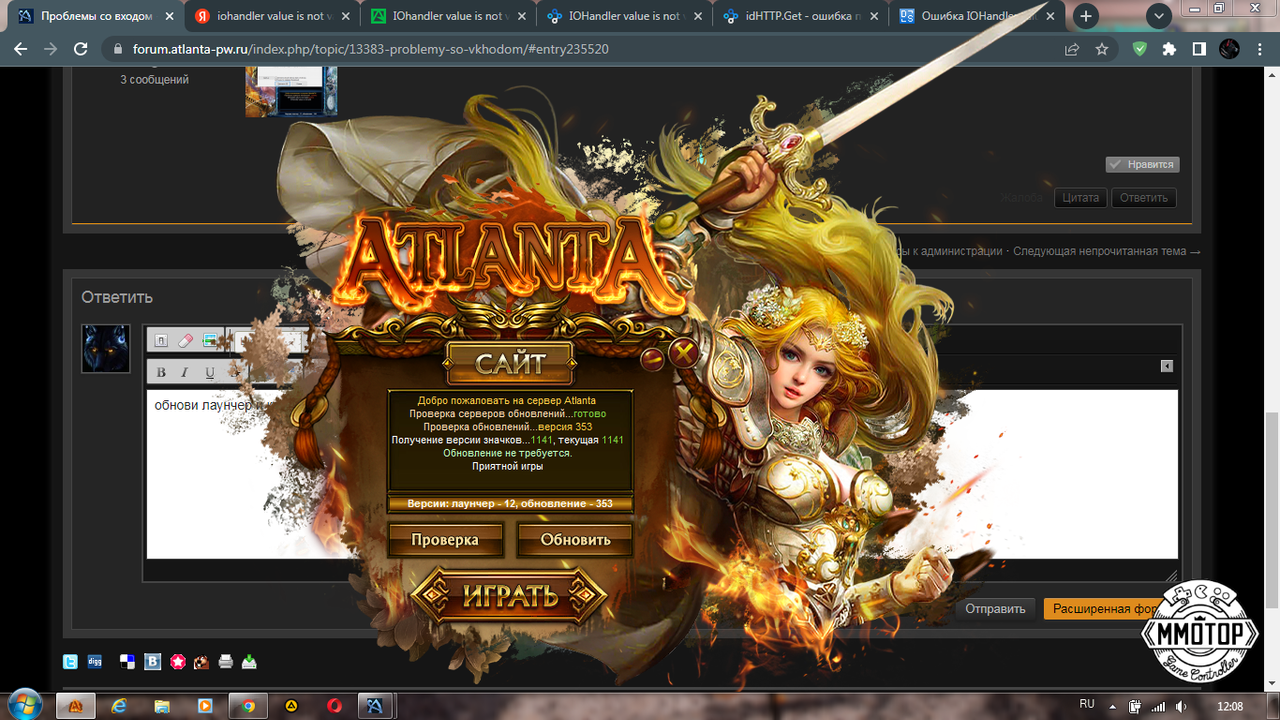This screenshot has width=1280, height=720.
Task: Open a new browser tab
Action: [x=1085, y=16]
